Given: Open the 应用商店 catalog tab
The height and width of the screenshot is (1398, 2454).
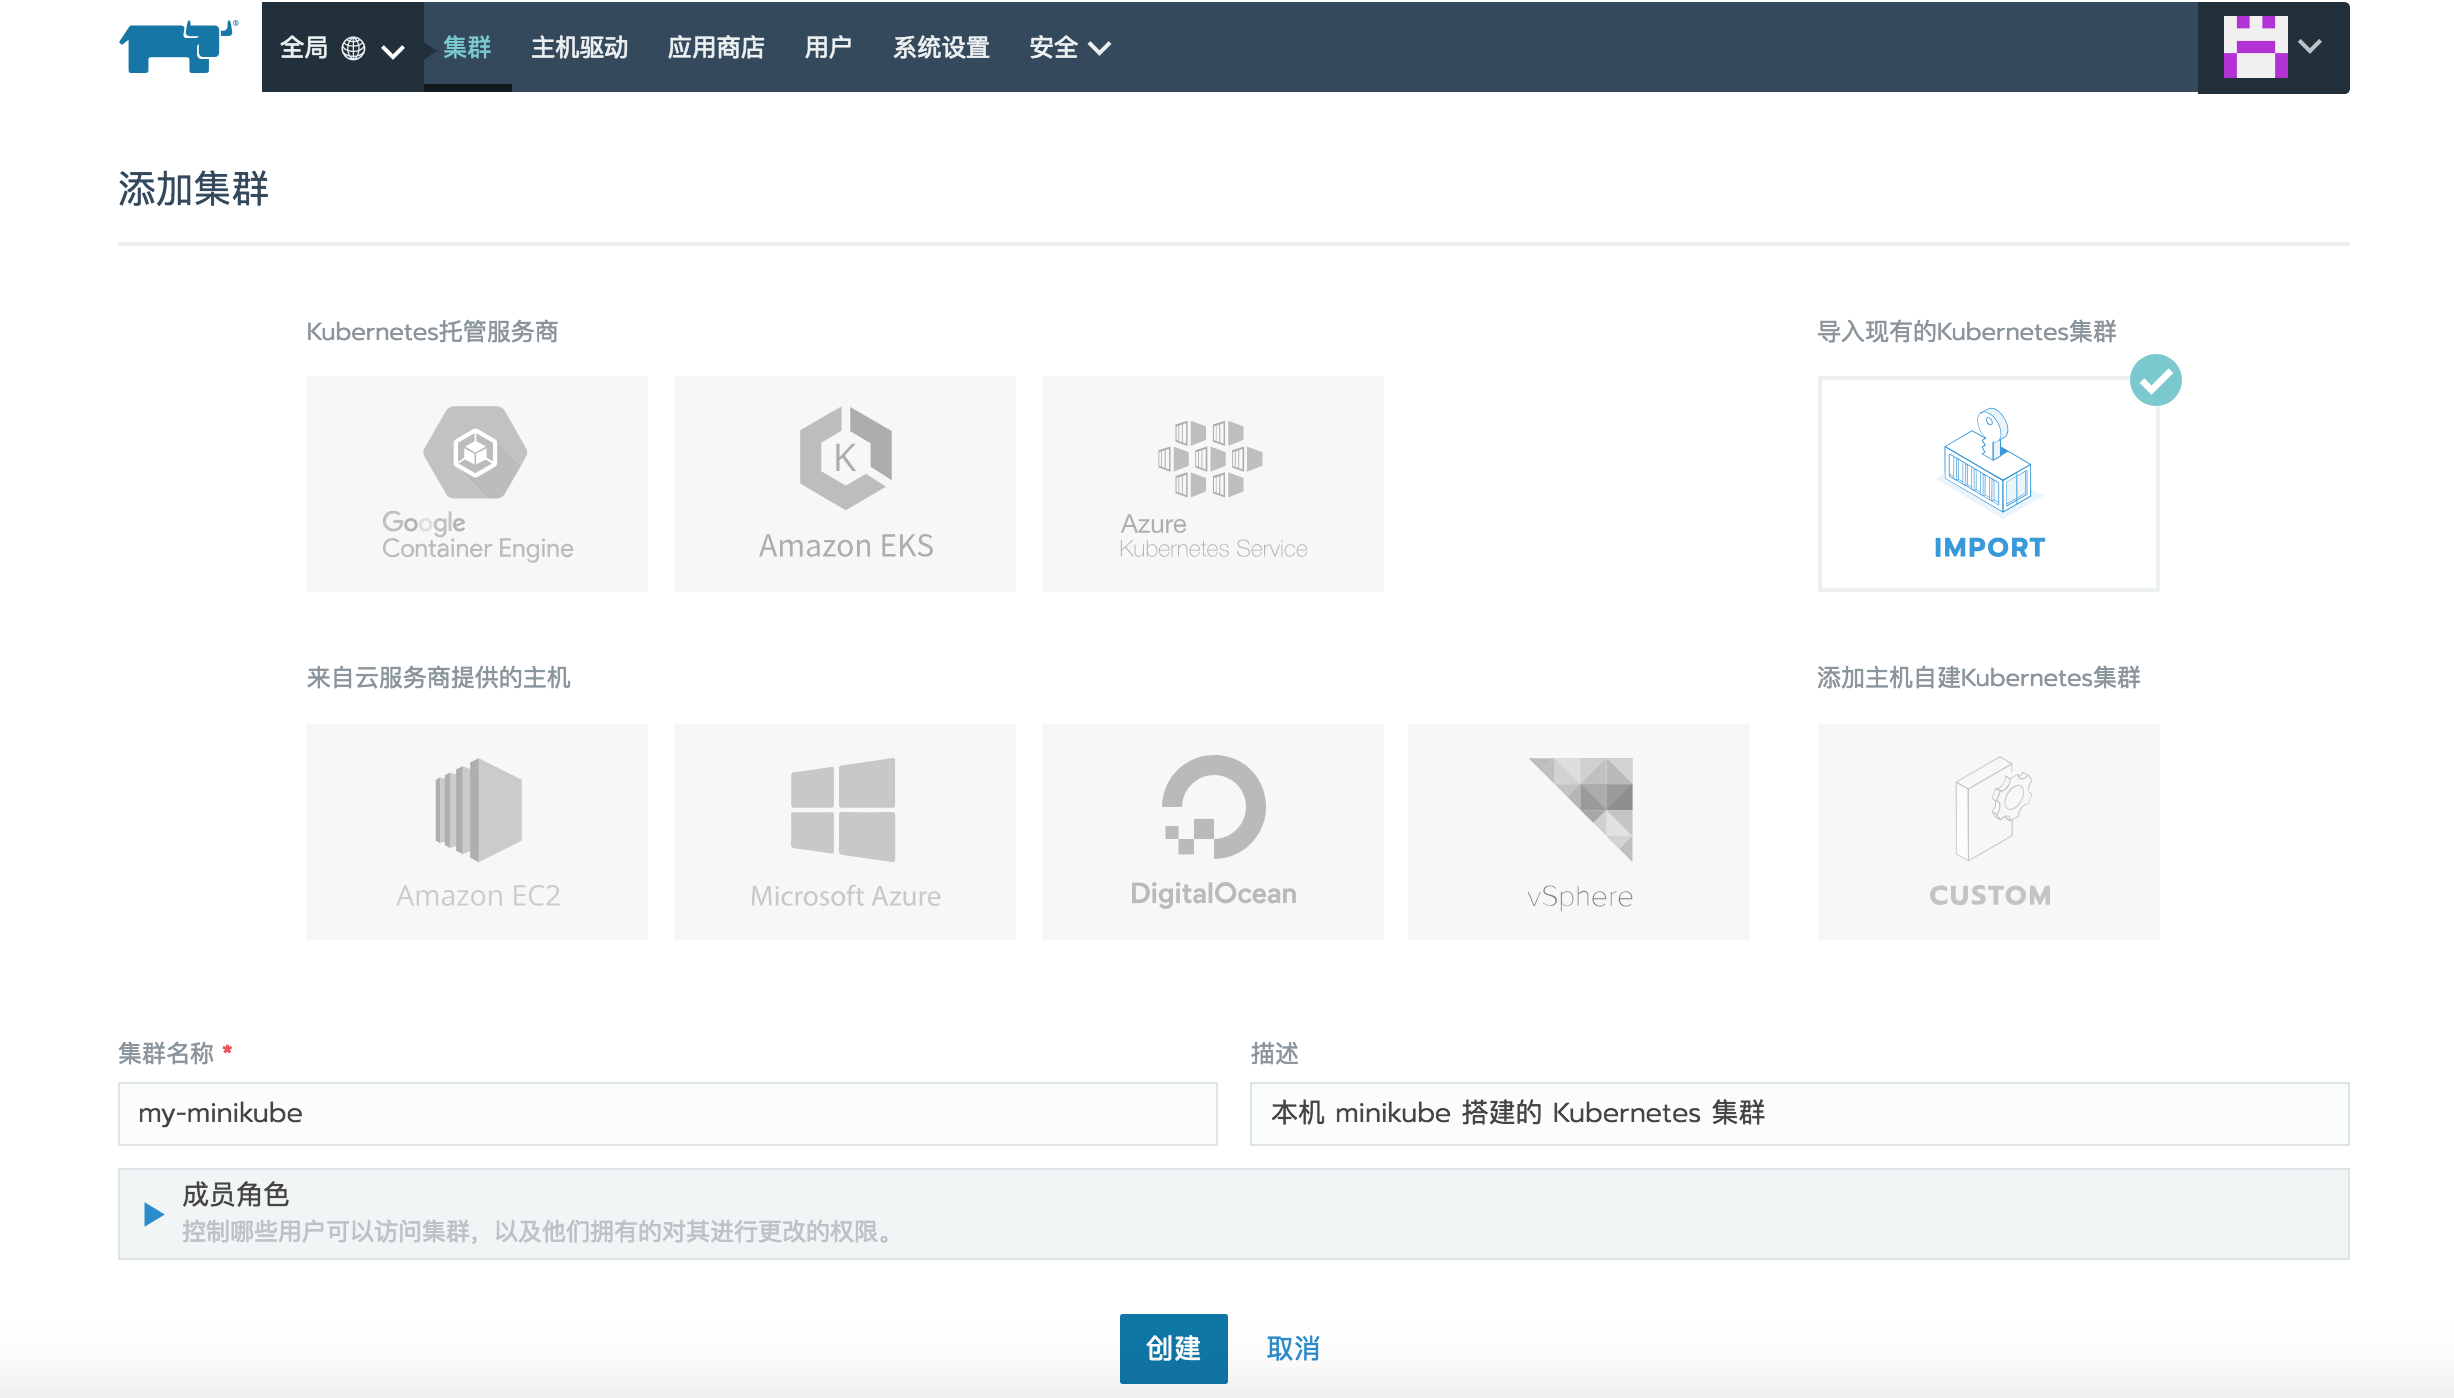Looking at the screenshot, I should pyautogui.click(x=716, y=48).
